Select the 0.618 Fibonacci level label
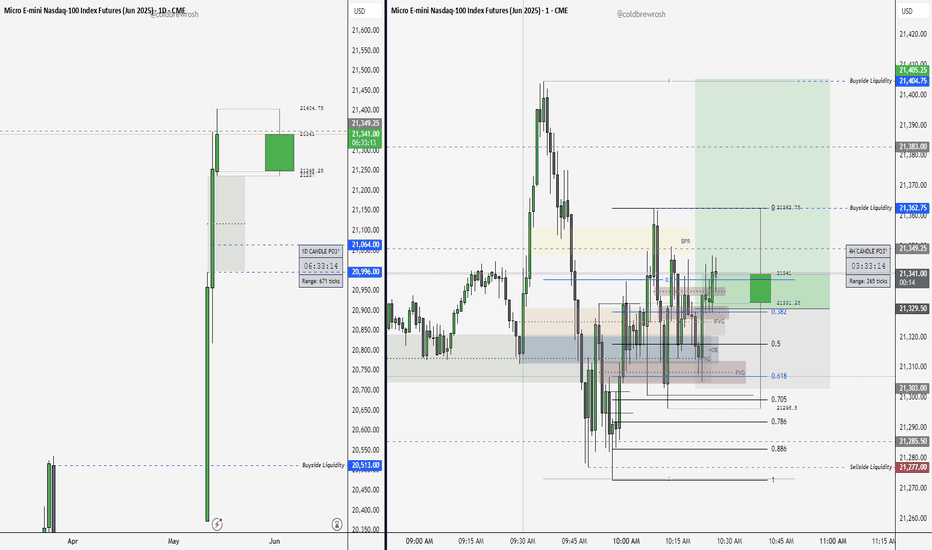The image size is (932, 550). (779, 376)
